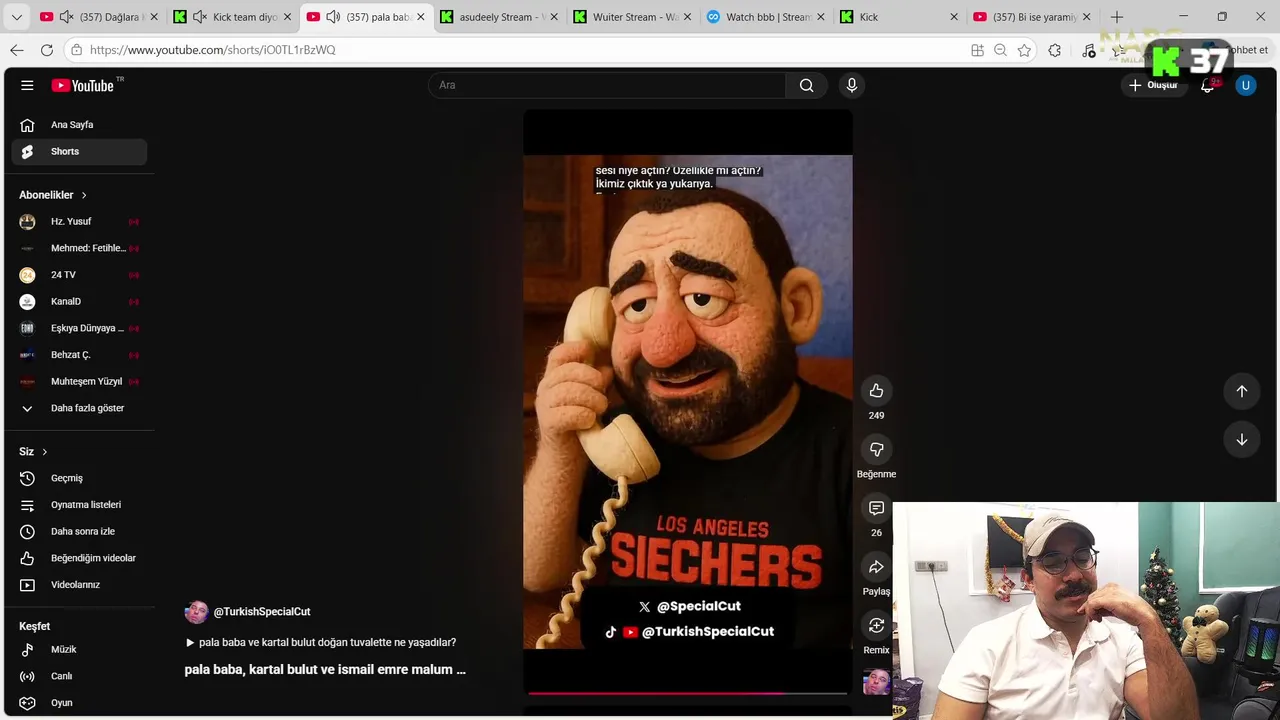
Task: Close the pala baba tab
Action: click(420, 17)
